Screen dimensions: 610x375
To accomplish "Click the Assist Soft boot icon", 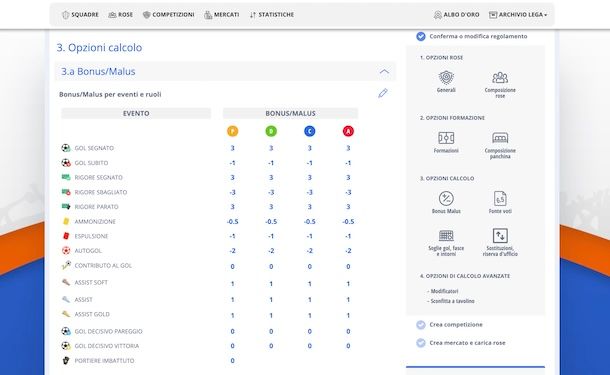I will [x=66, y=282].
